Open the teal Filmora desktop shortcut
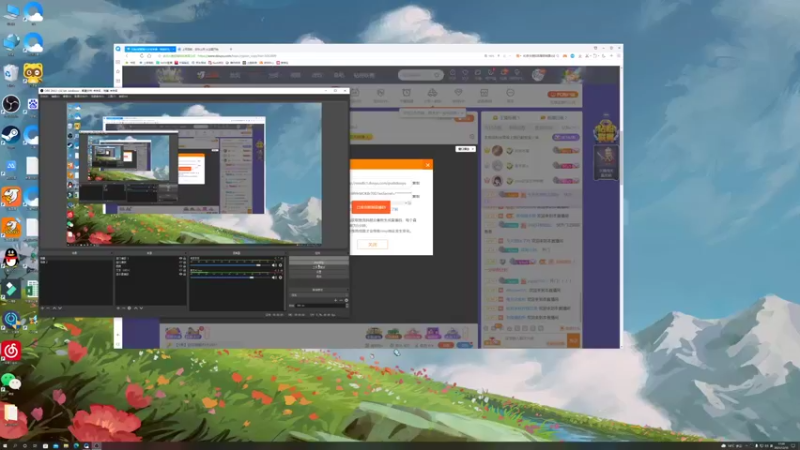The height and width of the screenshot is (450, 800). [11, 289]
